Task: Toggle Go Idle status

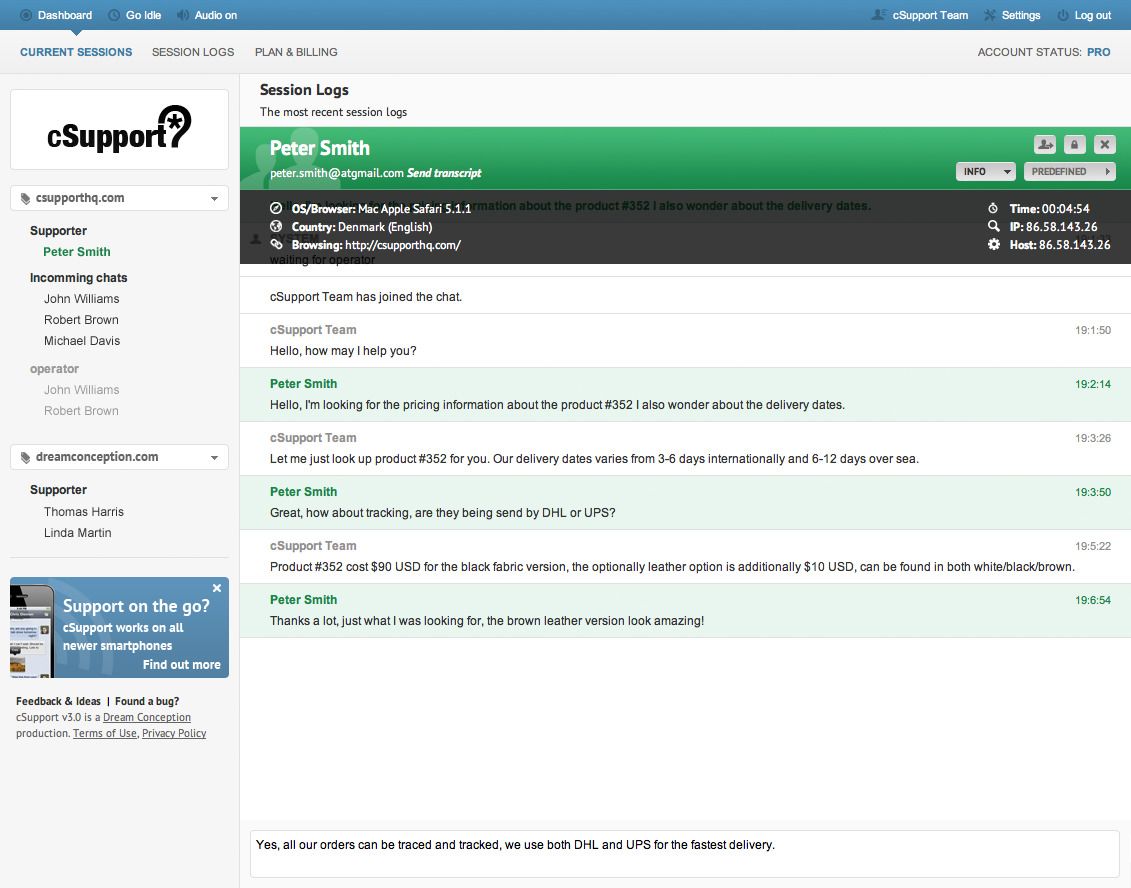Action: [x=115, y=15]
